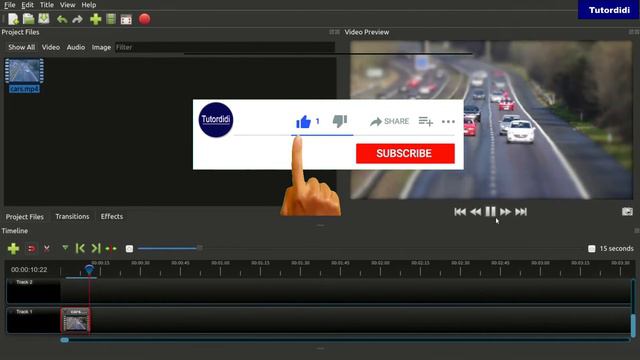Screen dimensions: 640x360
Task: Filter project files by Audio
Action: click(76, 47)
